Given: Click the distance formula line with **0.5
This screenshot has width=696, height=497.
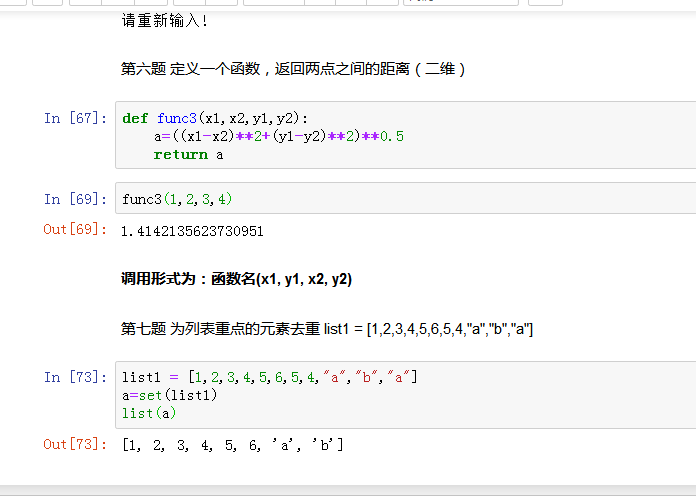Looking at the screenshot, I should pos(278,136).
